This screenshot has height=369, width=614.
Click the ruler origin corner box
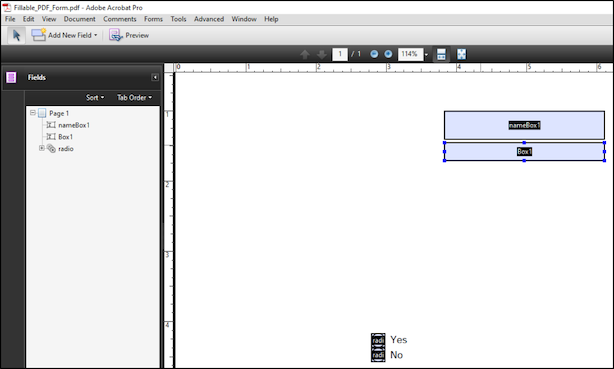(169, 68)
